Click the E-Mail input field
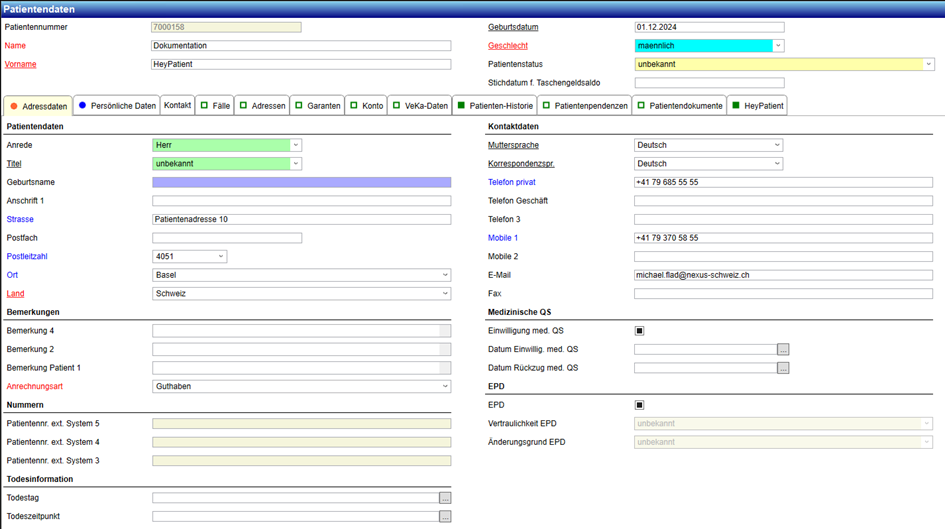The image size is (945, 529). [x=783, y=275]
